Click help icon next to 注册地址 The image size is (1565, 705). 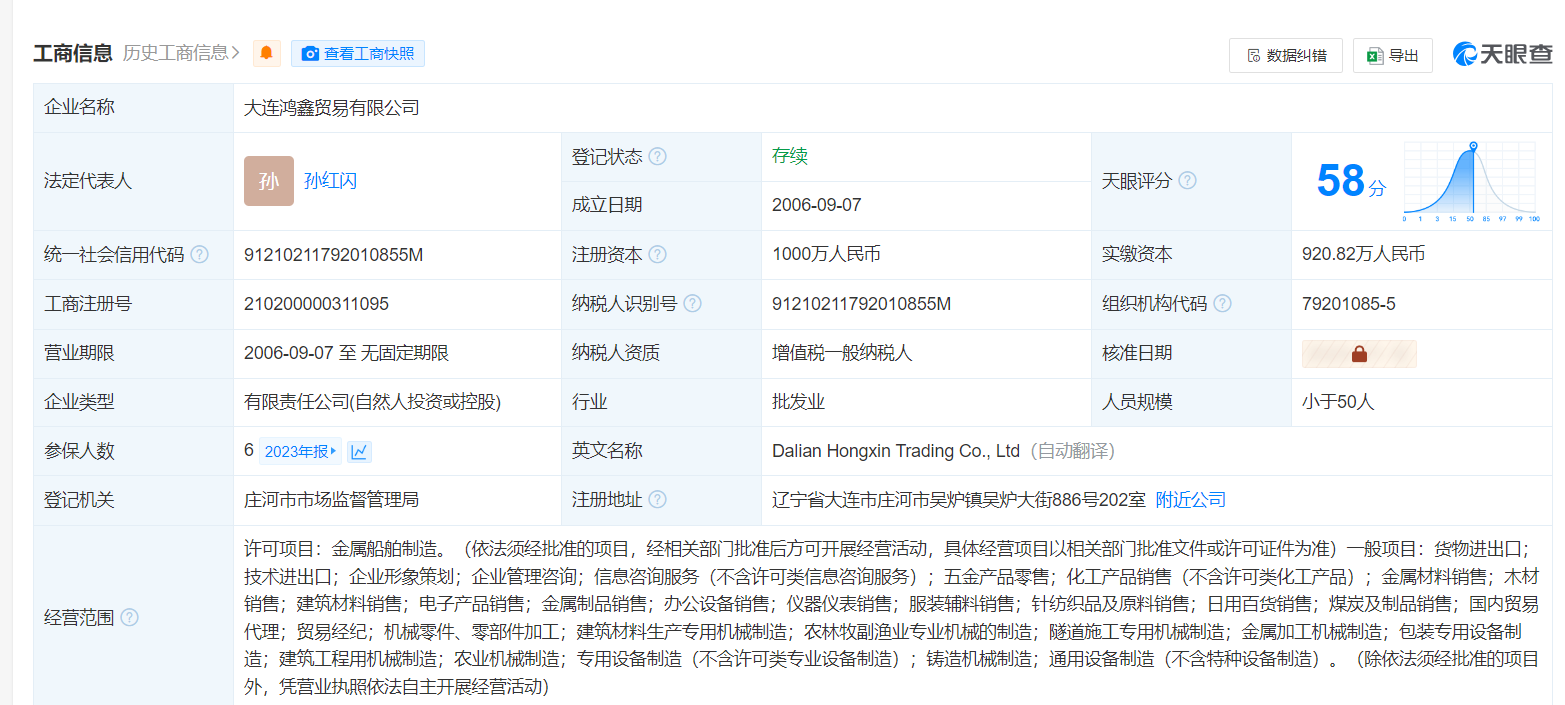click(657, 500)
